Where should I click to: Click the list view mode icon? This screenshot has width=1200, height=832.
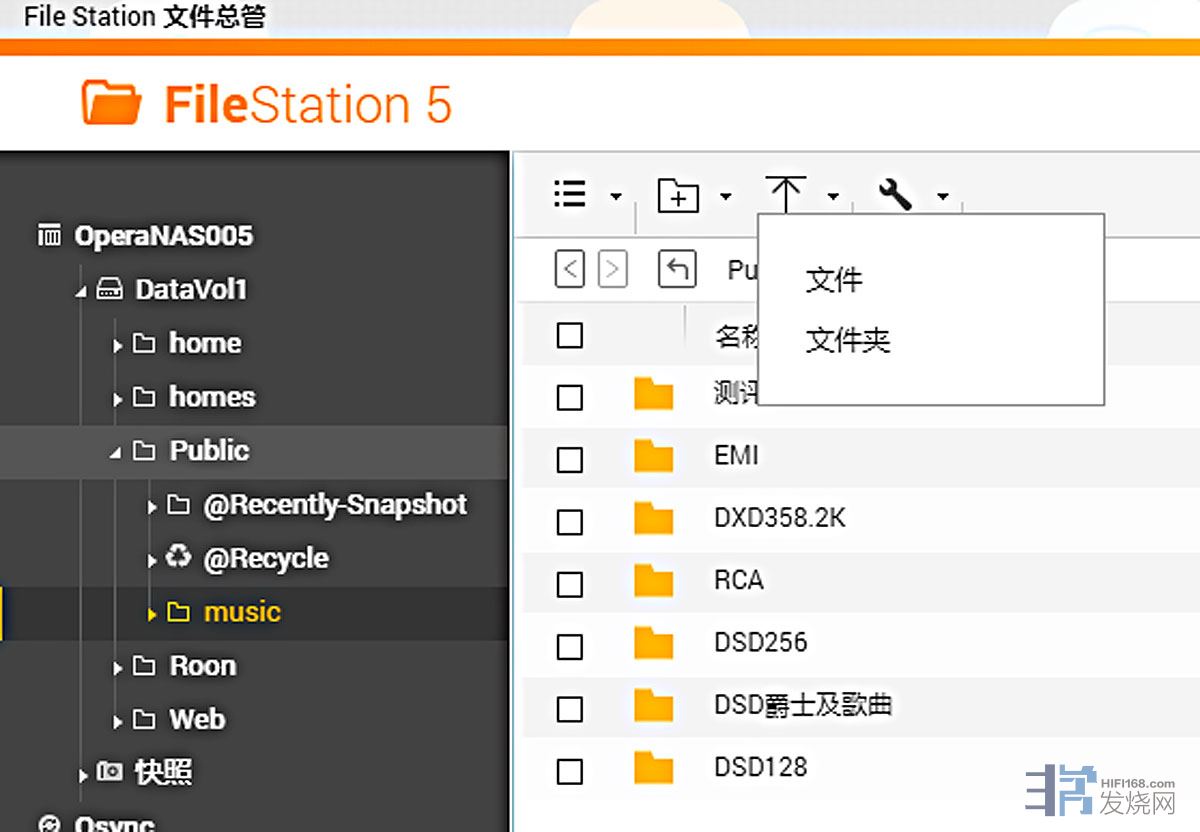(570, 194)
